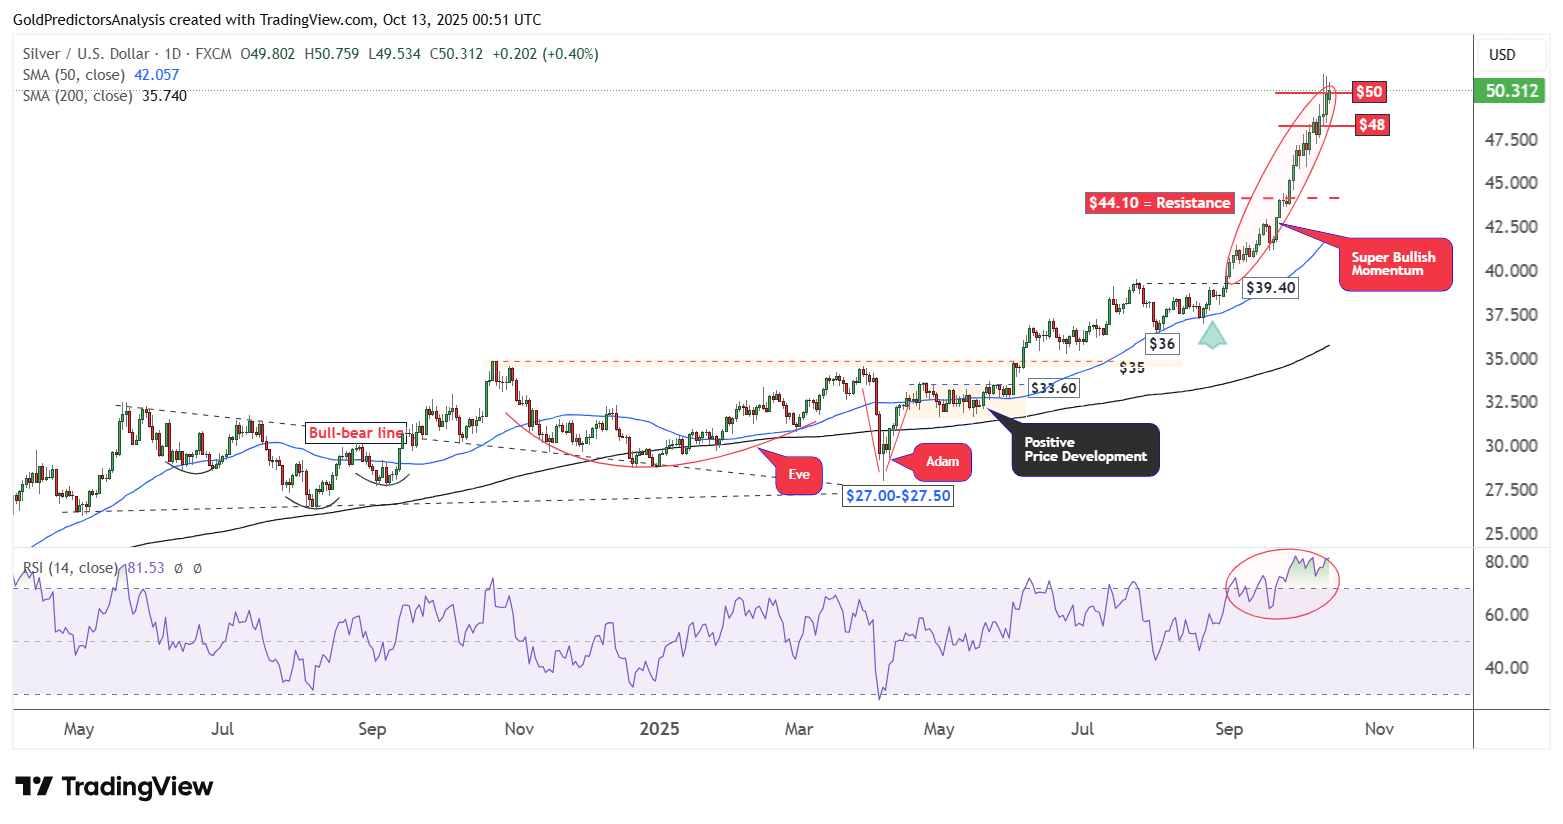
Task: Open the USD currency selector
Action: pyautogui.click(x=1502, y=55)
